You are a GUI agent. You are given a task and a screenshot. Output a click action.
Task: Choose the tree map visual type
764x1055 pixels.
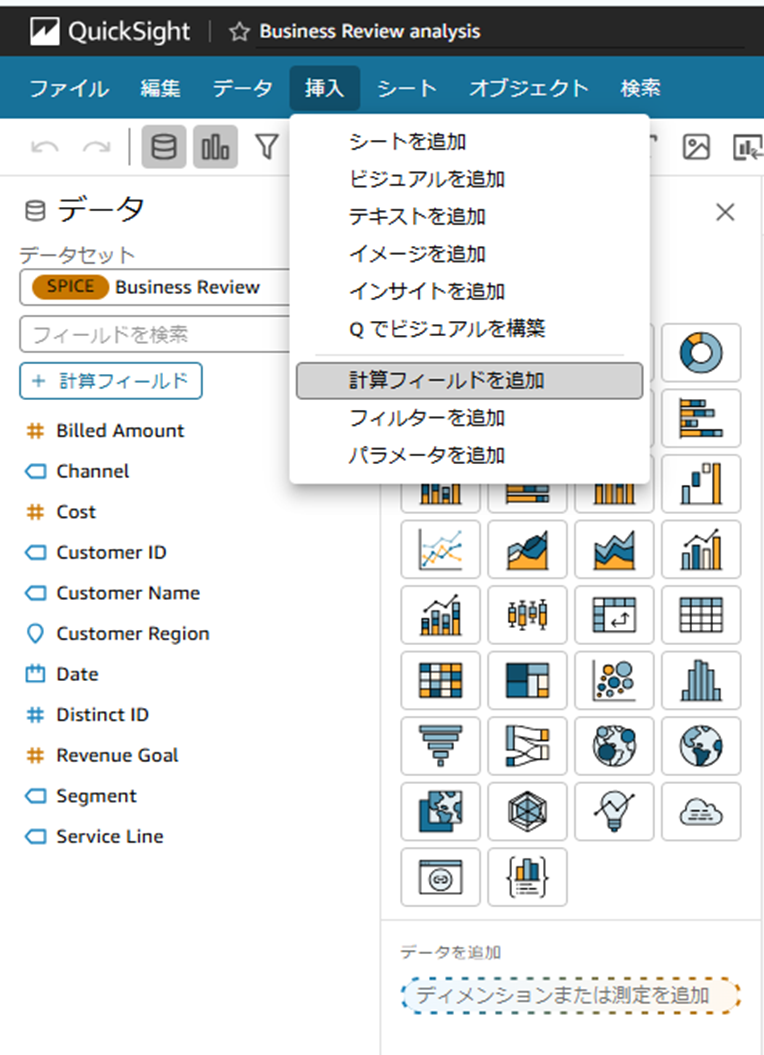527,680
